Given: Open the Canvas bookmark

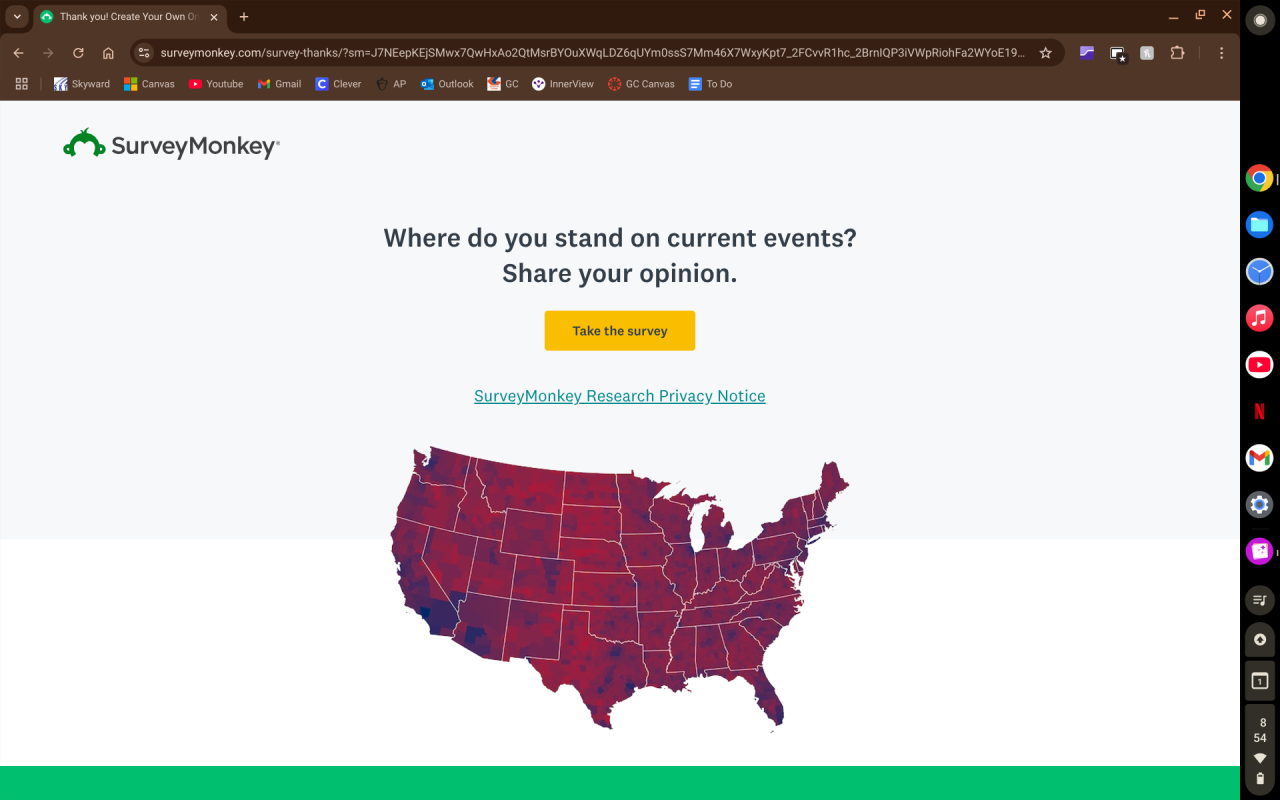Looking at the screenshot, I should (149, 84).
